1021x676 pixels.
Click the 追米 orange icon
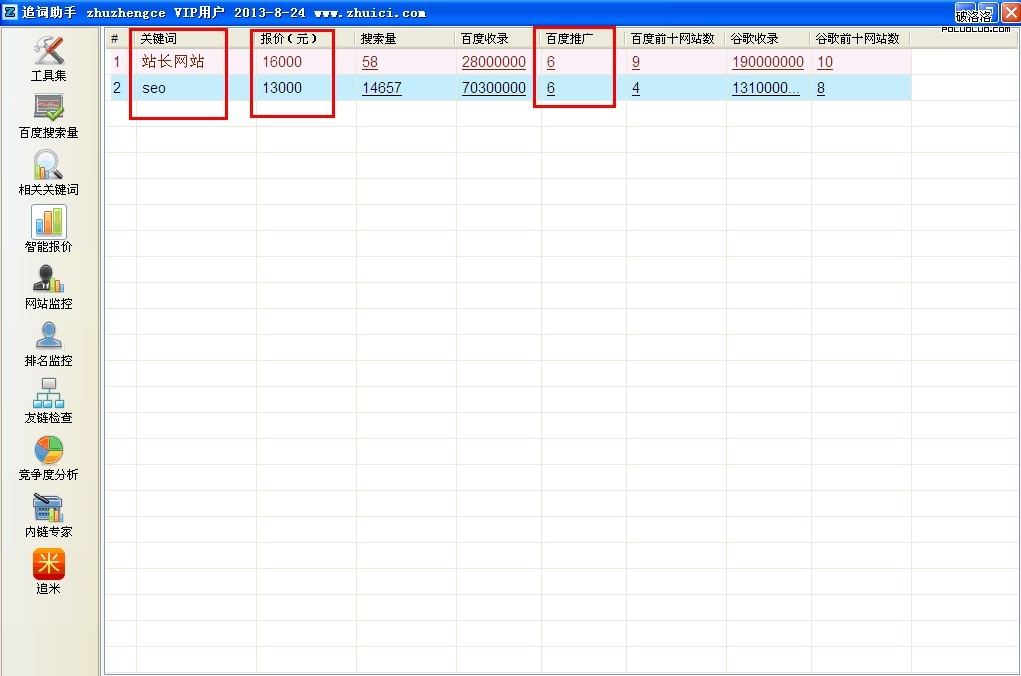48,569
